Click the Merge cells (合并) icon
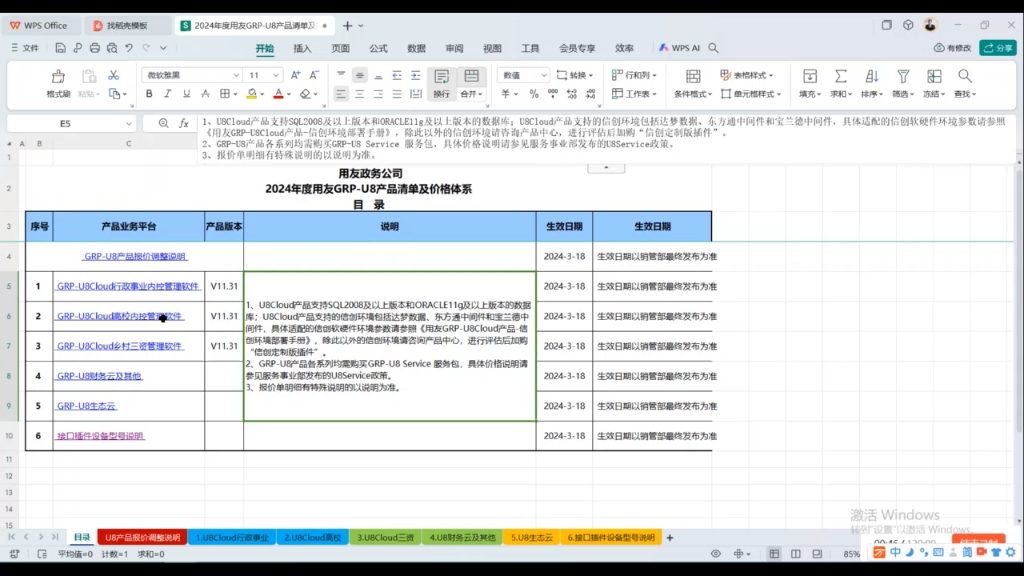Viewport: 1024px width, 576px height. click(471, 76)
